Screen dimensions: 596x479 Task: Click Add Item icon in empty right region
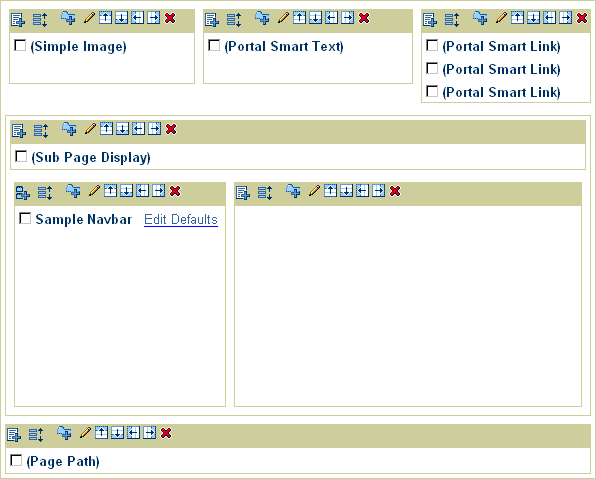[243, 192]
